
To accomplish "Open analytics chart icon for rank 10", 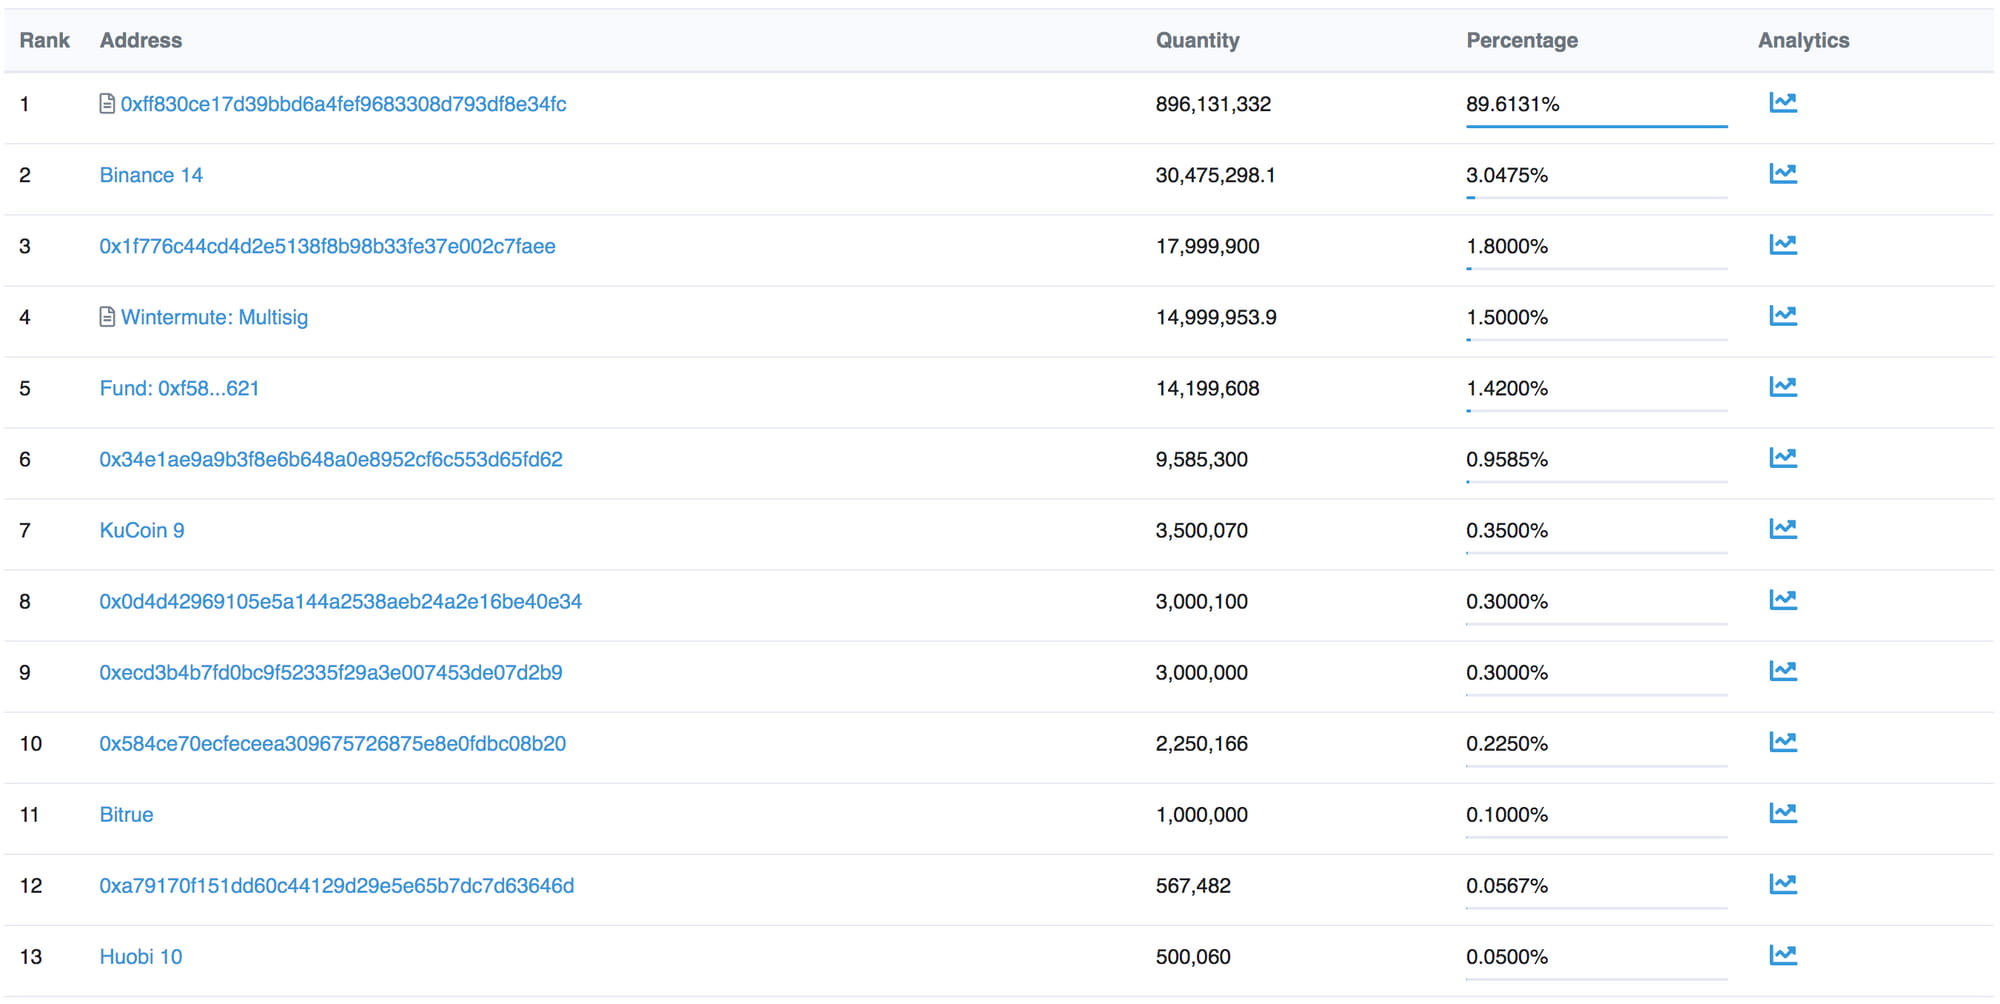I will coord(1782,742).
